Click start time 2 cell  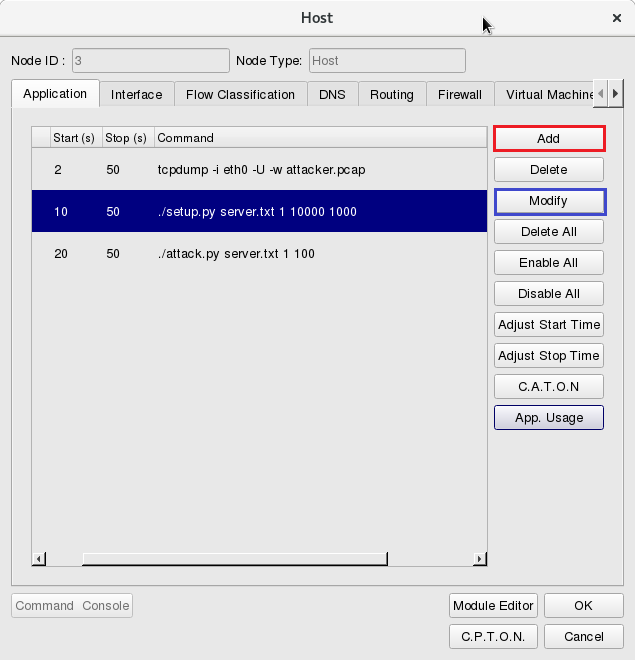tap(58, 170)
